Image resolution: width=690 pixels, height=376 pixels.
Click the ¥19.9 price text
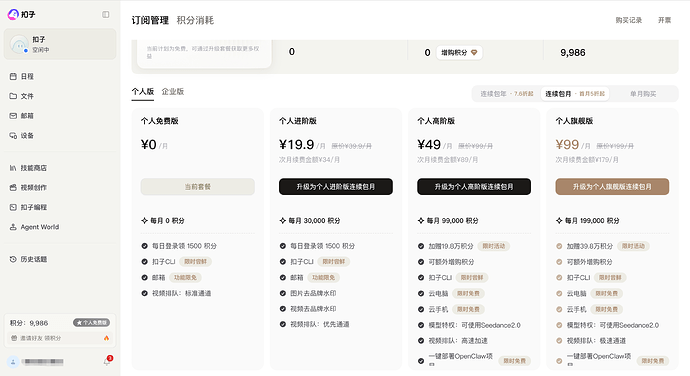tap(297, 144)
